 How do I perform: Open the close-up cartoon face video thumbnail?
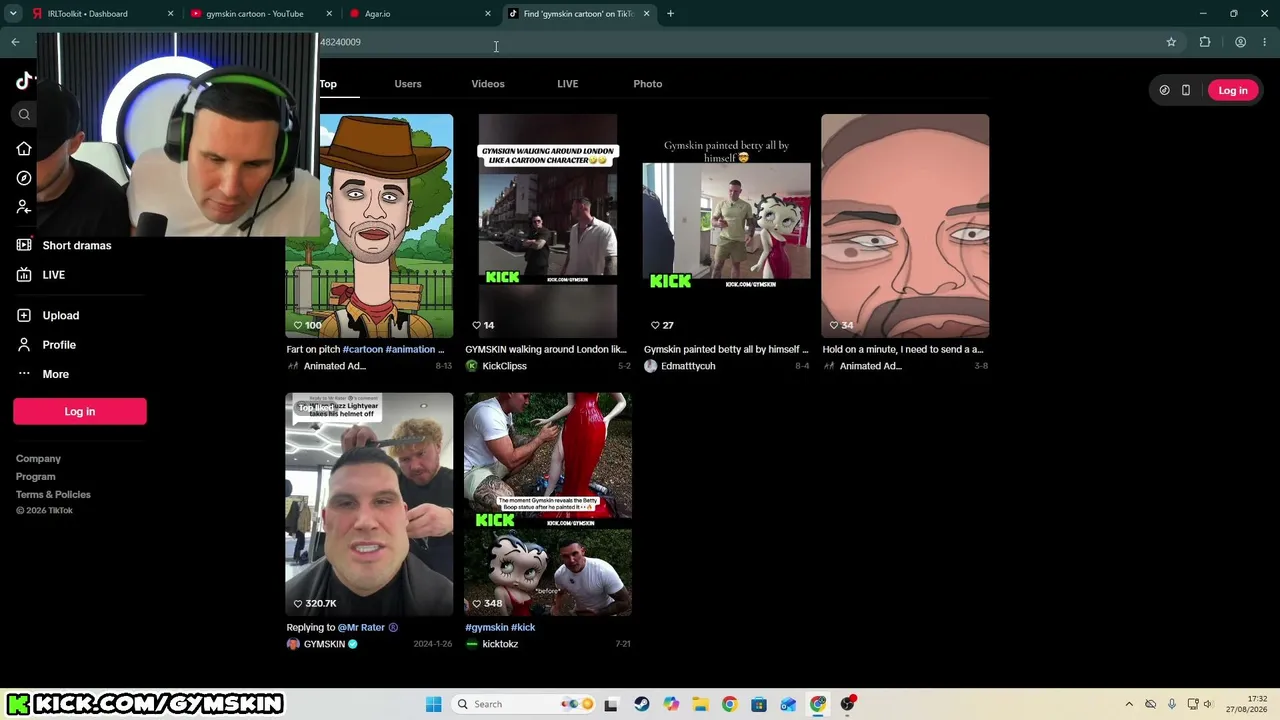pos(905,226)
